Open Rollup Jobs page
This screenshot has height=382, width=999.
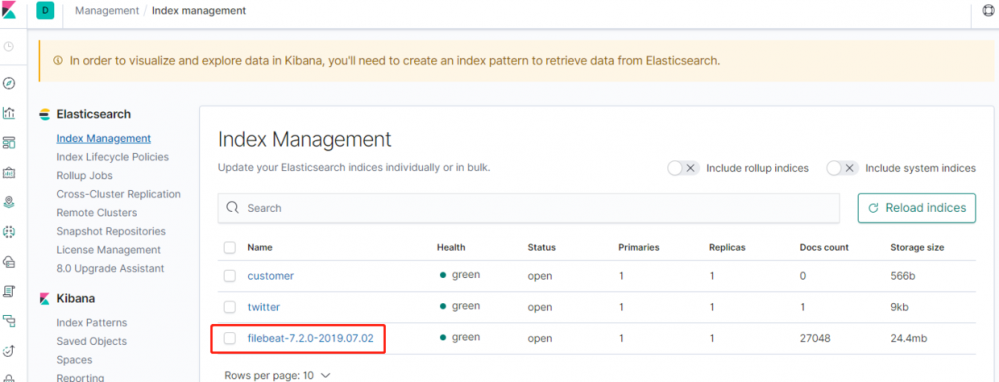[x=85, y=175]
